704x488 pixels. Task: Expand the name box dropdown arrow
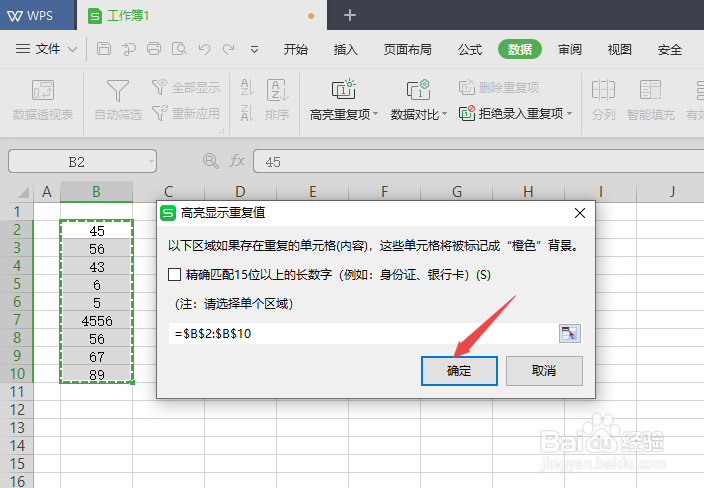151,162
